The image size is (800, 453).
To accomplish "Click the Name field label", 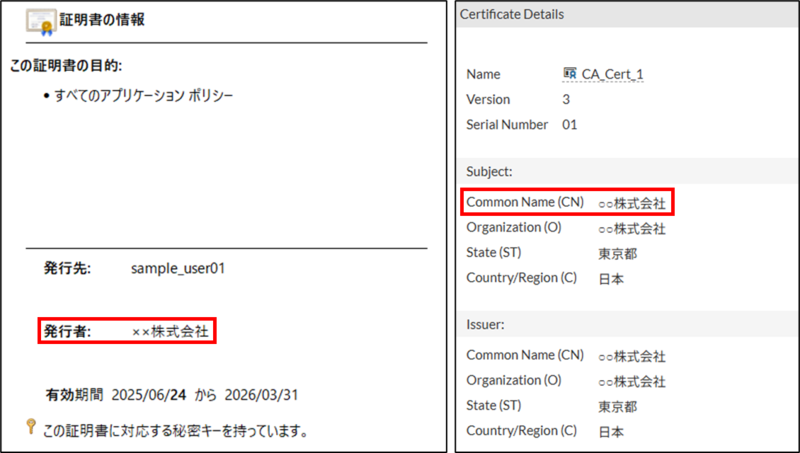I will tap(483, 74).
